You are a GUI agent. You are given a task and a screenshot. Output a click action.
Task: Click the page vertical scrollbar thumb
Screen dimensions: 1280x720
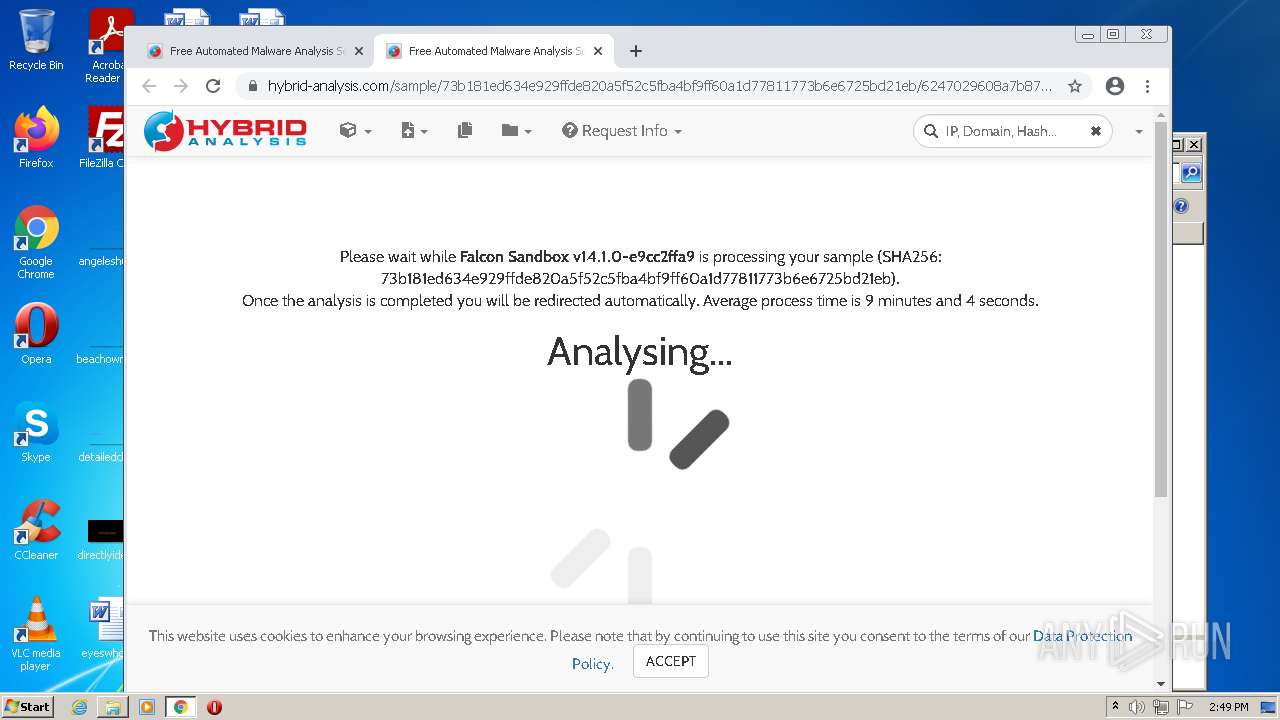1161,310
